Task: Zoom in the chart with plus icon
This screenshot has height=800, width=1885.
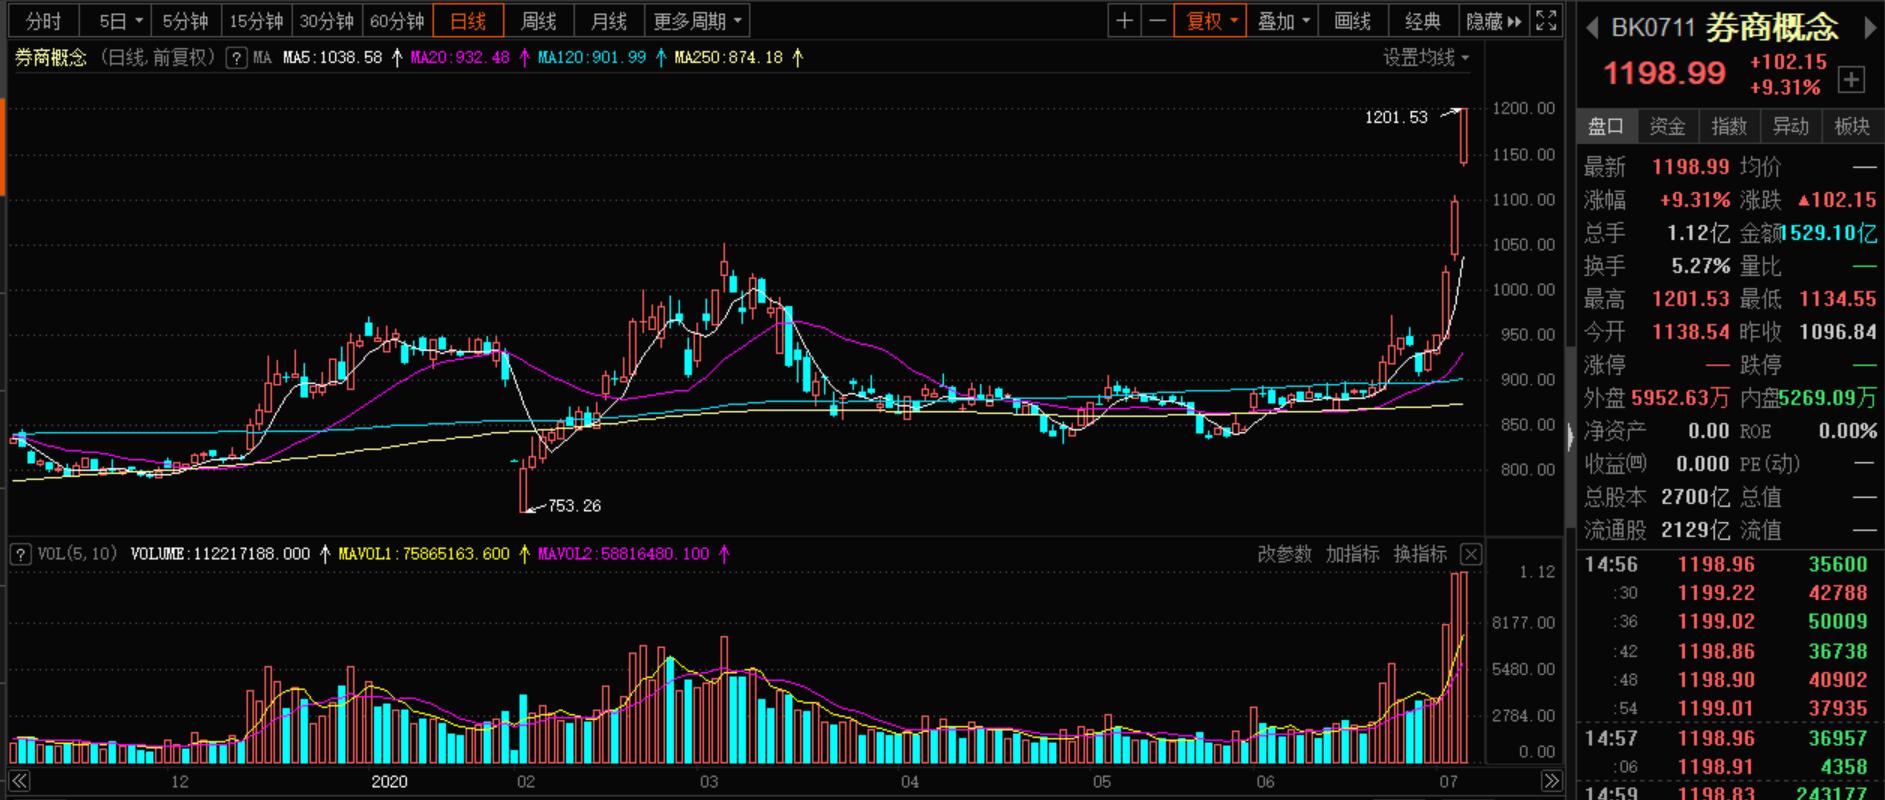Action: pos(1125,21)
